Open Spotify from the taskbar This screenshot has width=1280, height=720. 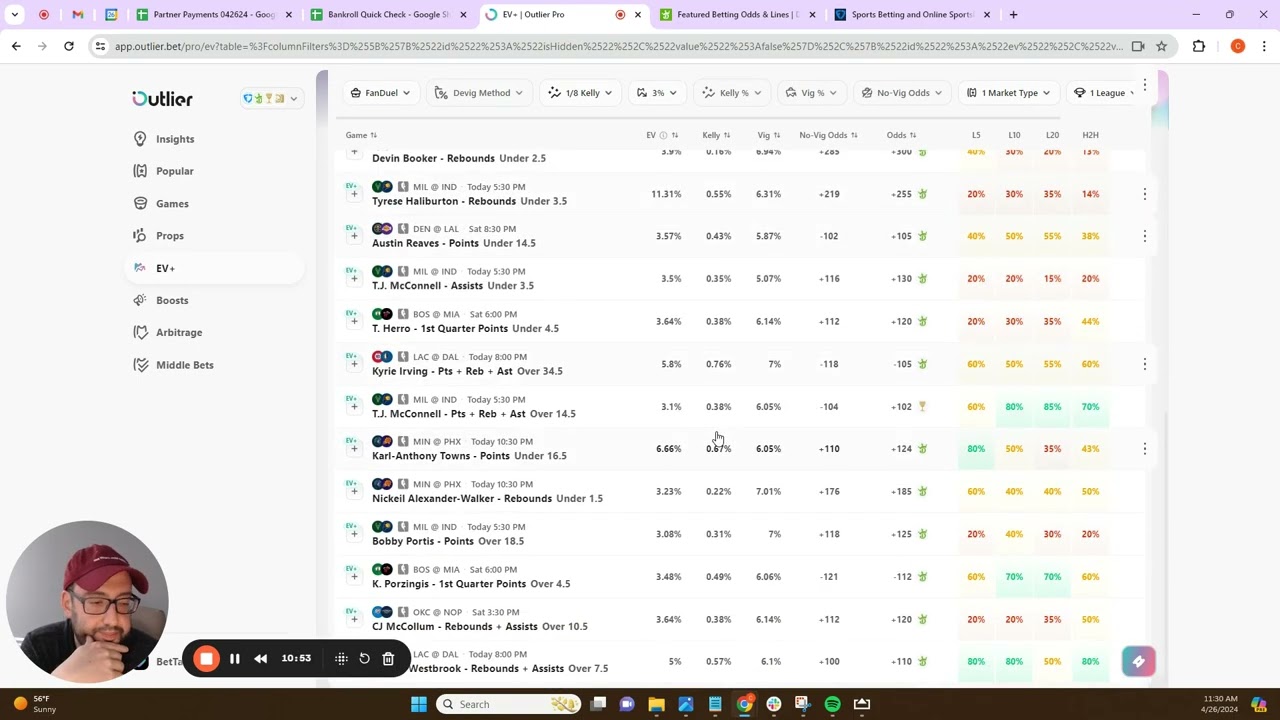pos(832,704)
